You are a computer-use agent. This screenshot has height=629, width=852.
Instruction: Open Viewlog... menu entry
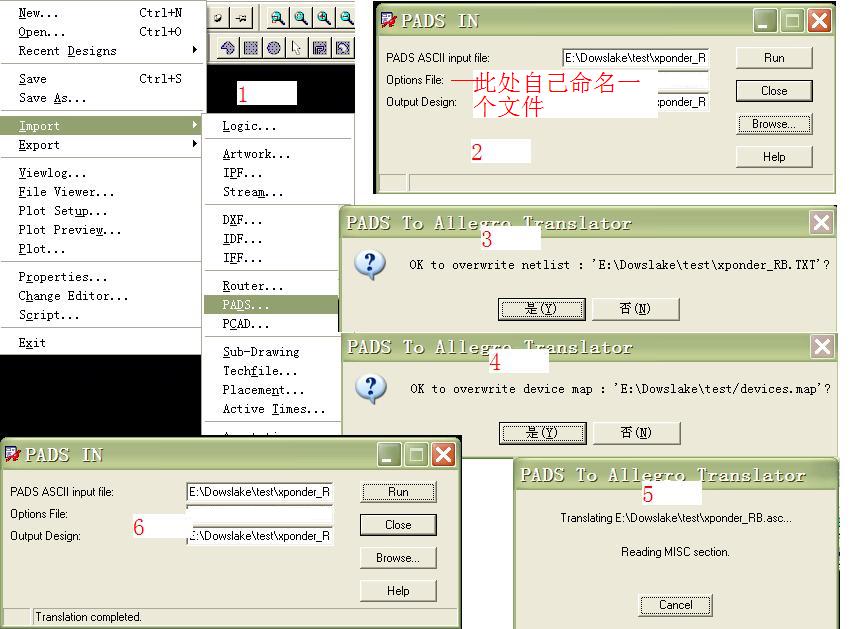(x=102, y=173)
